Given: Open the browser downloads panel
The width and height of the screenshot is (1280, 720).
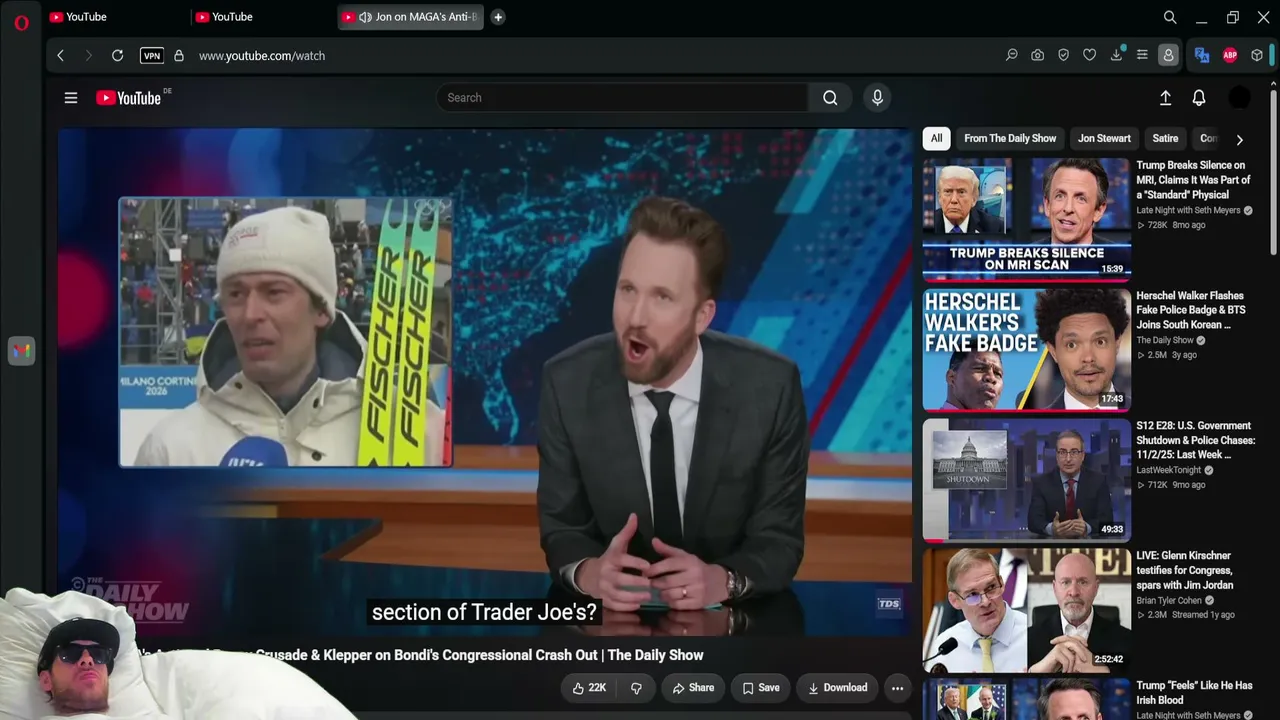Looking at the screenshot, I should coord(1116,56).
